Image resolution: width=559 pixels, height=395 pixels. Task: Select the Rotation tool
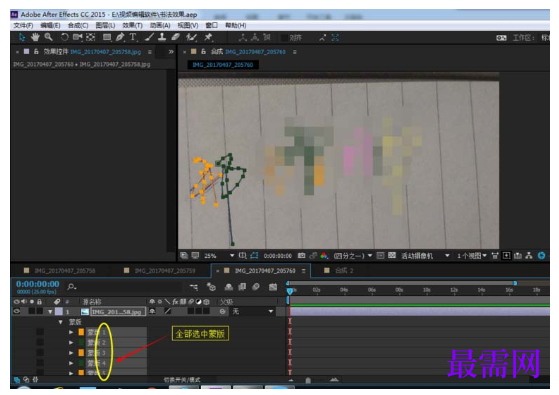click(x=64, y=37)
